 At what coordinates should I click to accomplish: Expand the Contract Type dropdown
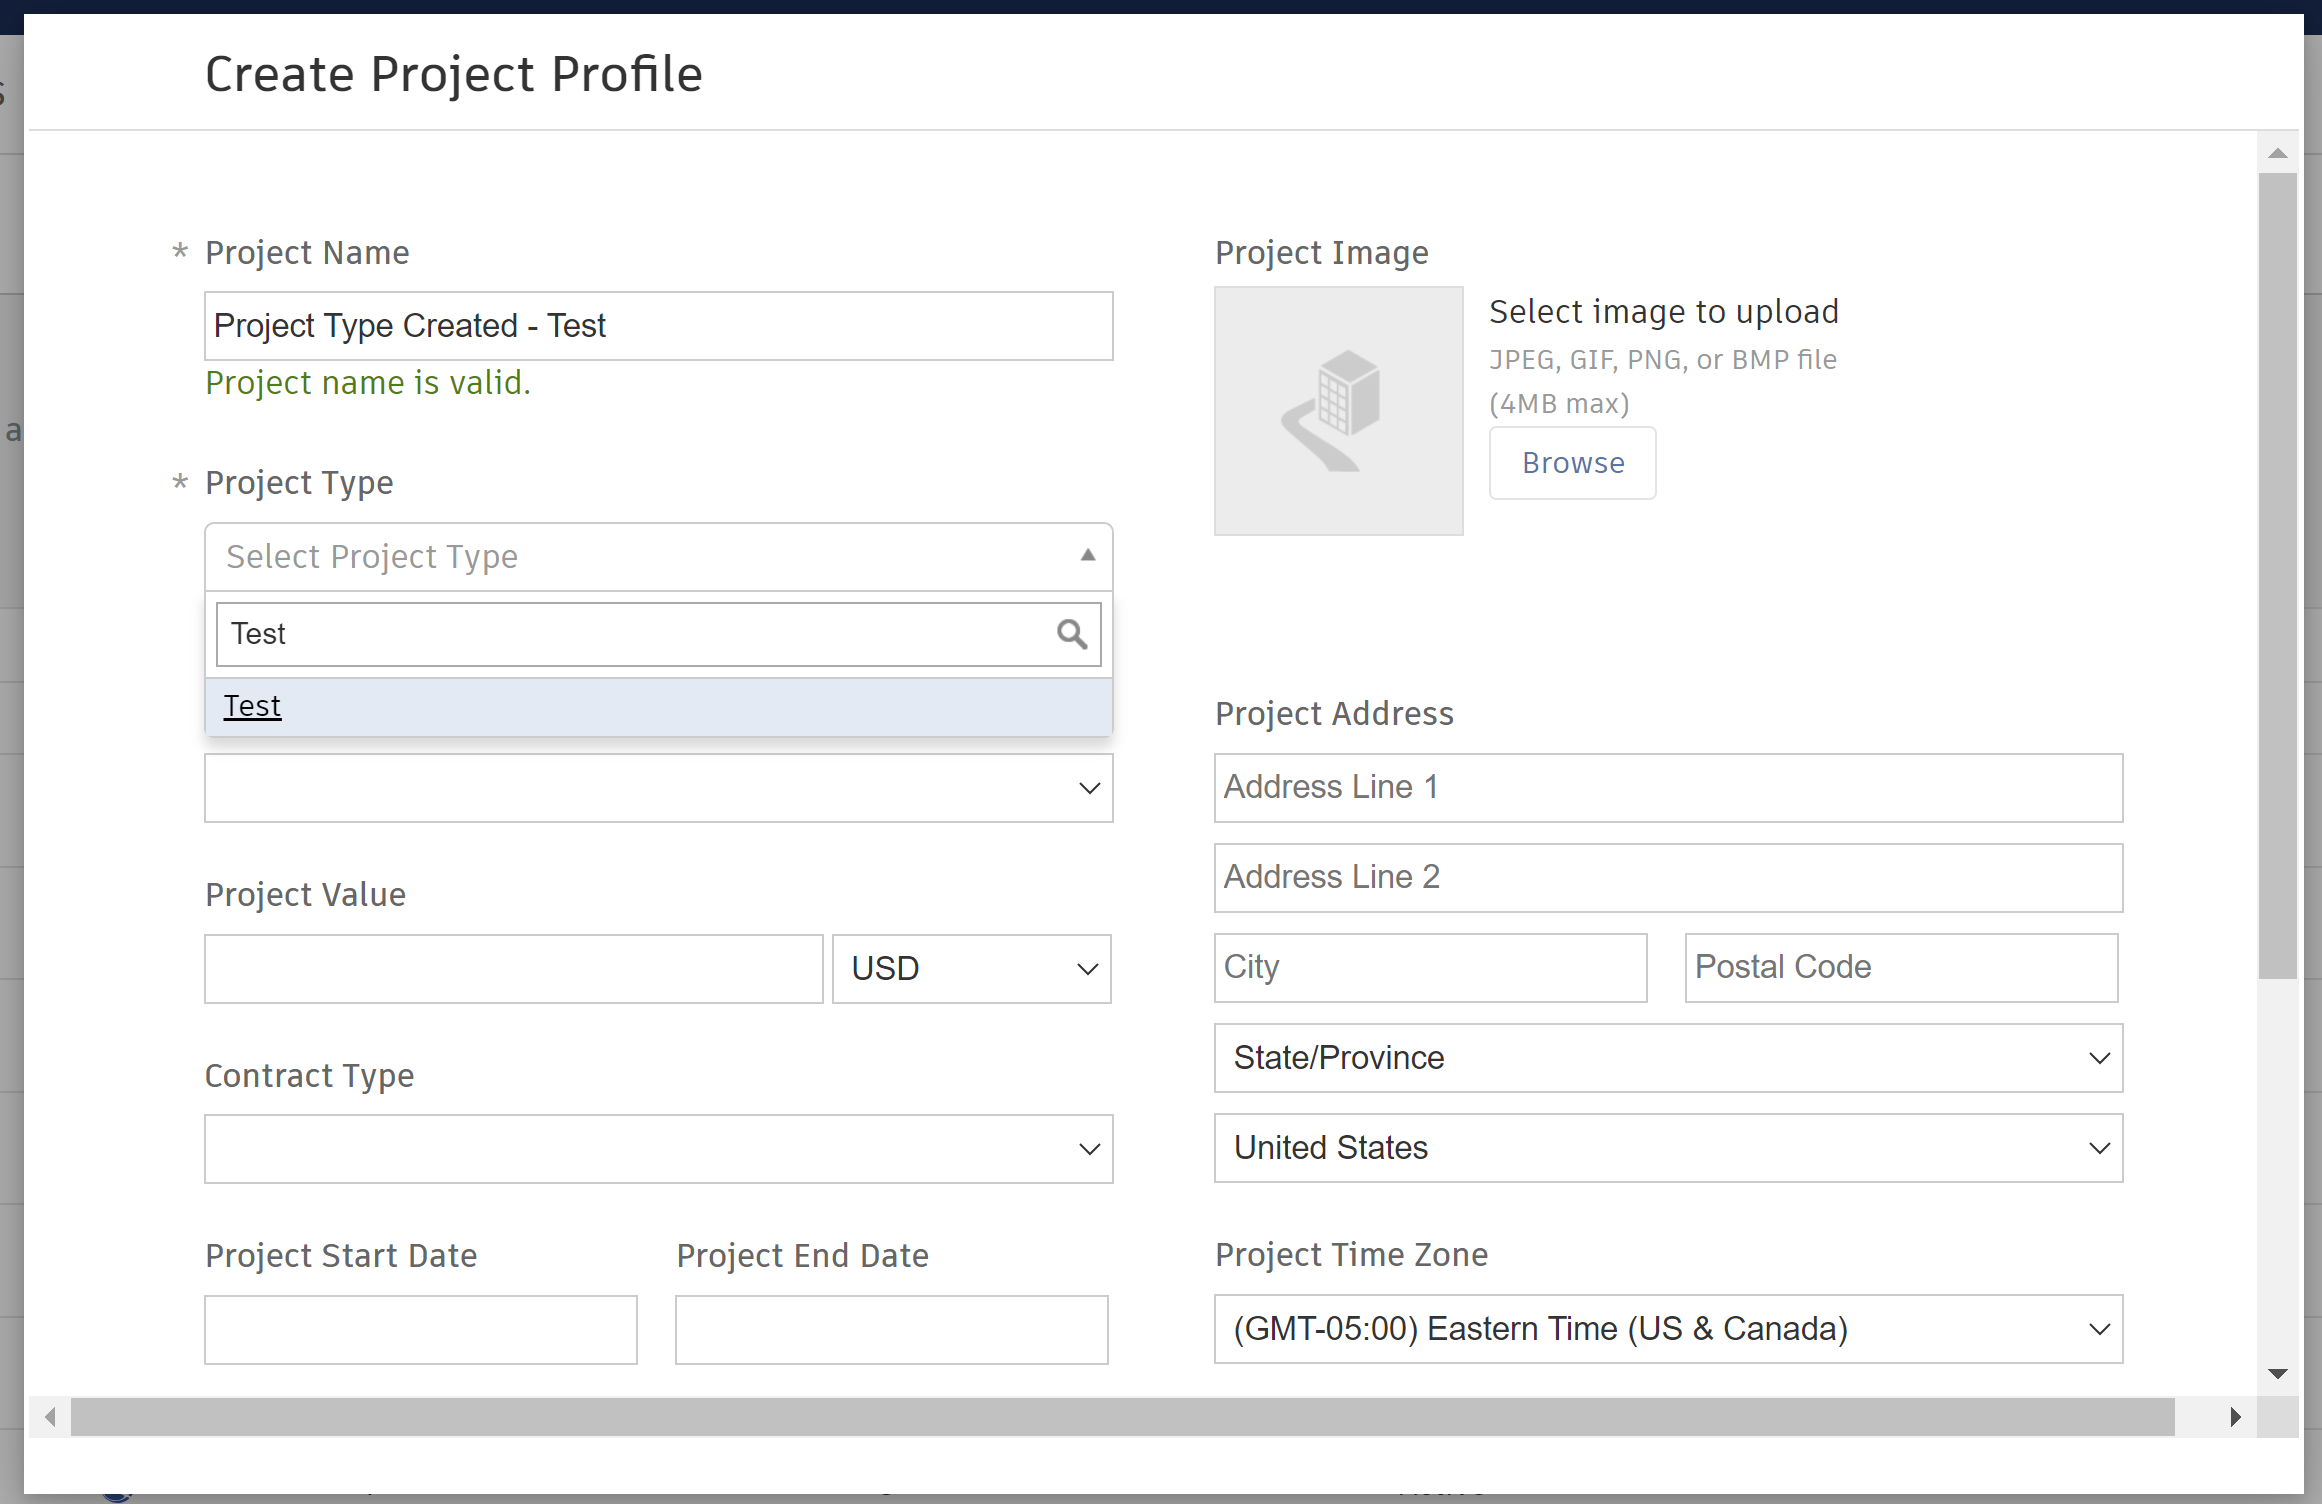coord(658,1149)
